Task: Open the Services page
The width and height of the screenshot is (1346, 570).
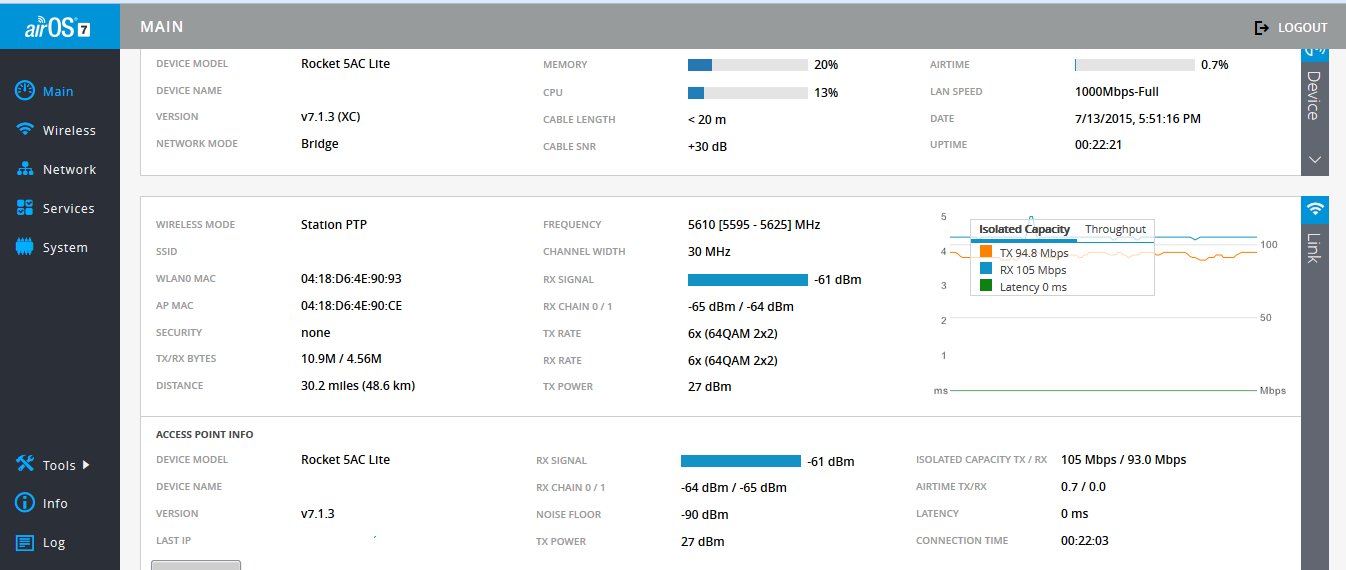Action: (56, 208)
